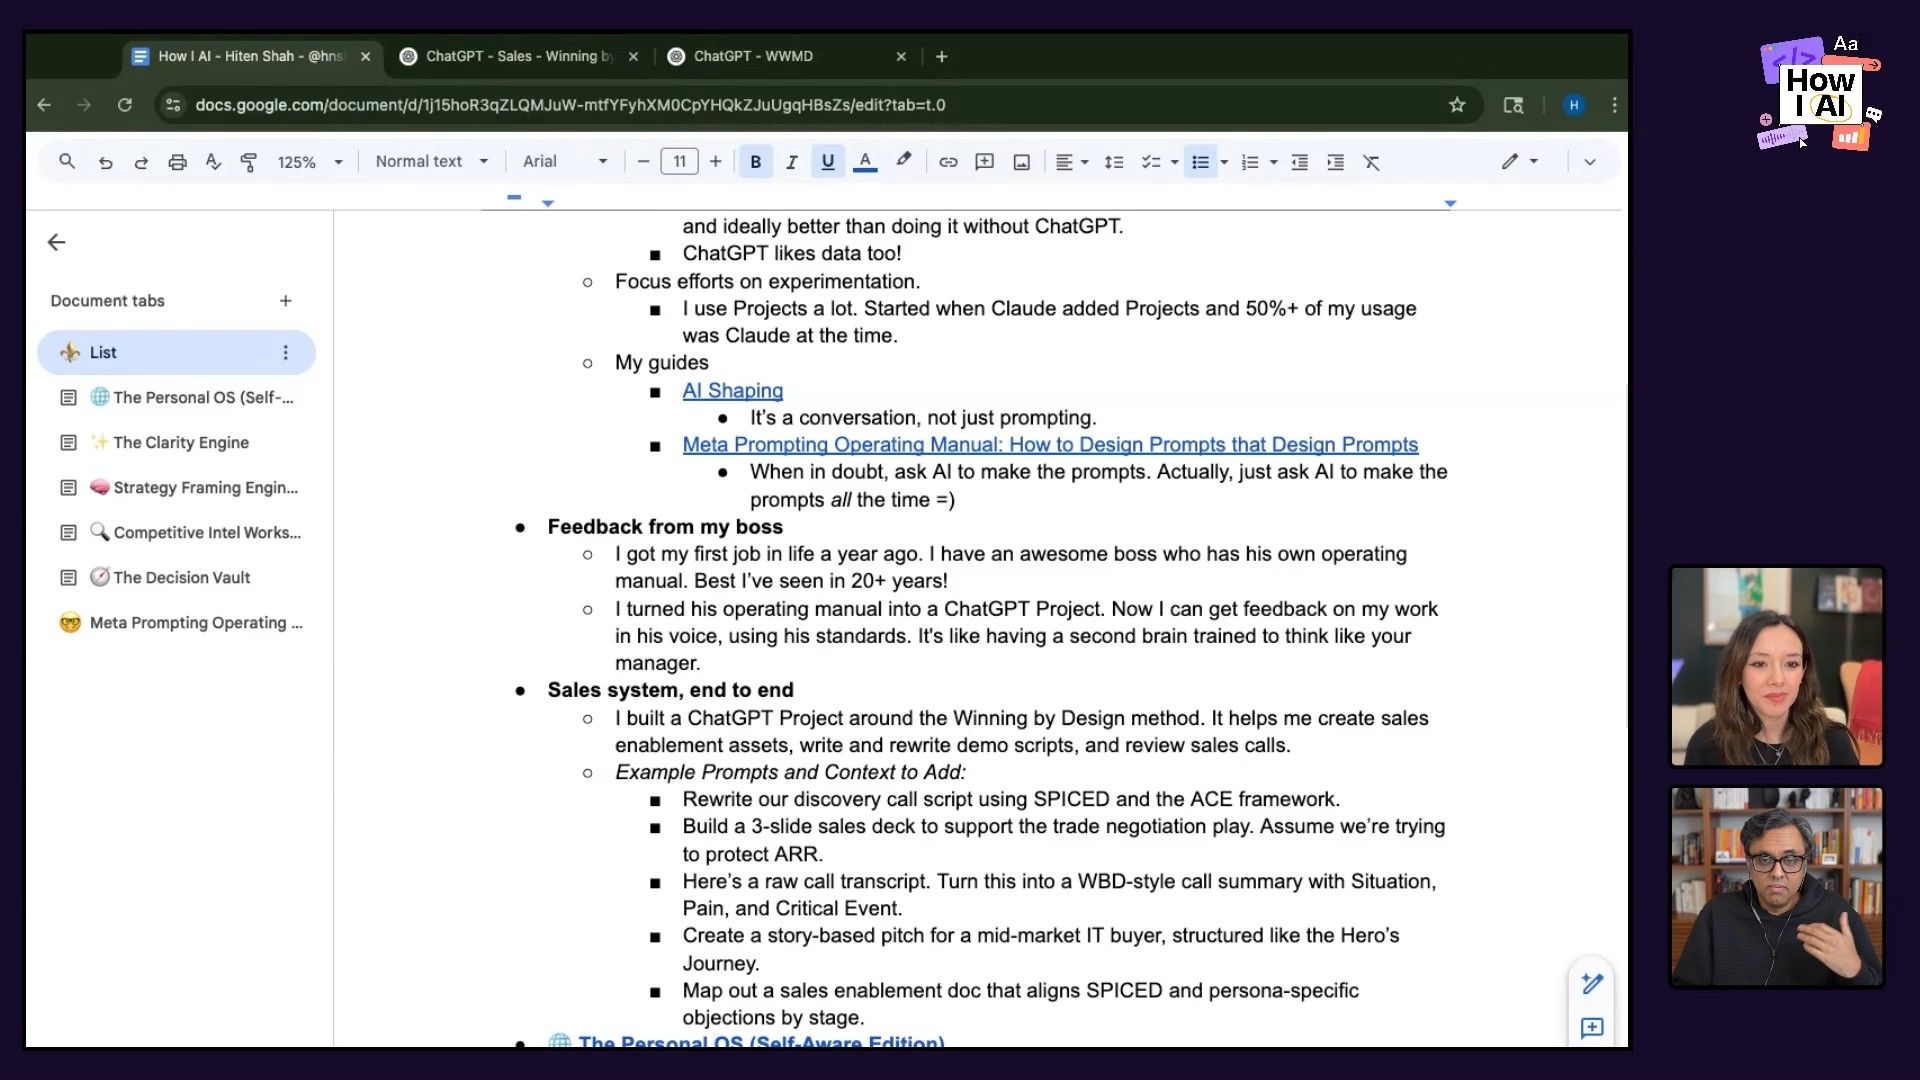Insert an image
Image resolution: width=1920 pixels, height=1080 pixels.
pos(1021,162)
